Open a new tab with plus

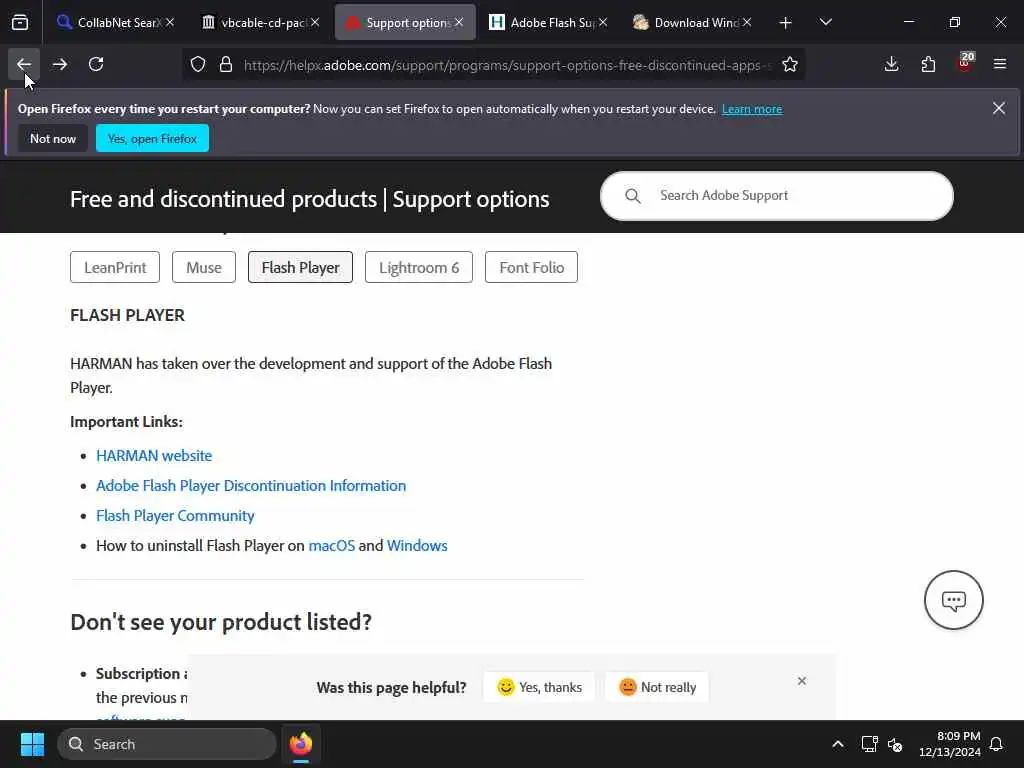click(x=786, y=23)
